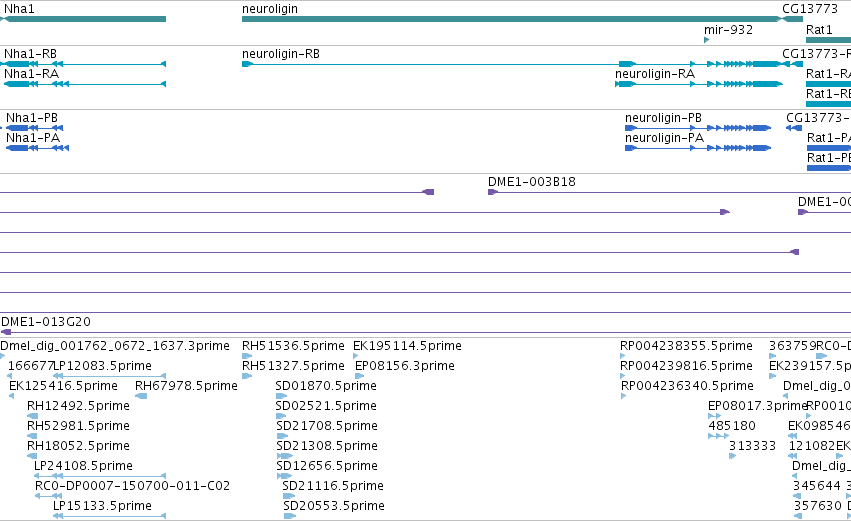Select the DME1-013G20 clone label
The image size is (851, 521).
pos(46,322)
